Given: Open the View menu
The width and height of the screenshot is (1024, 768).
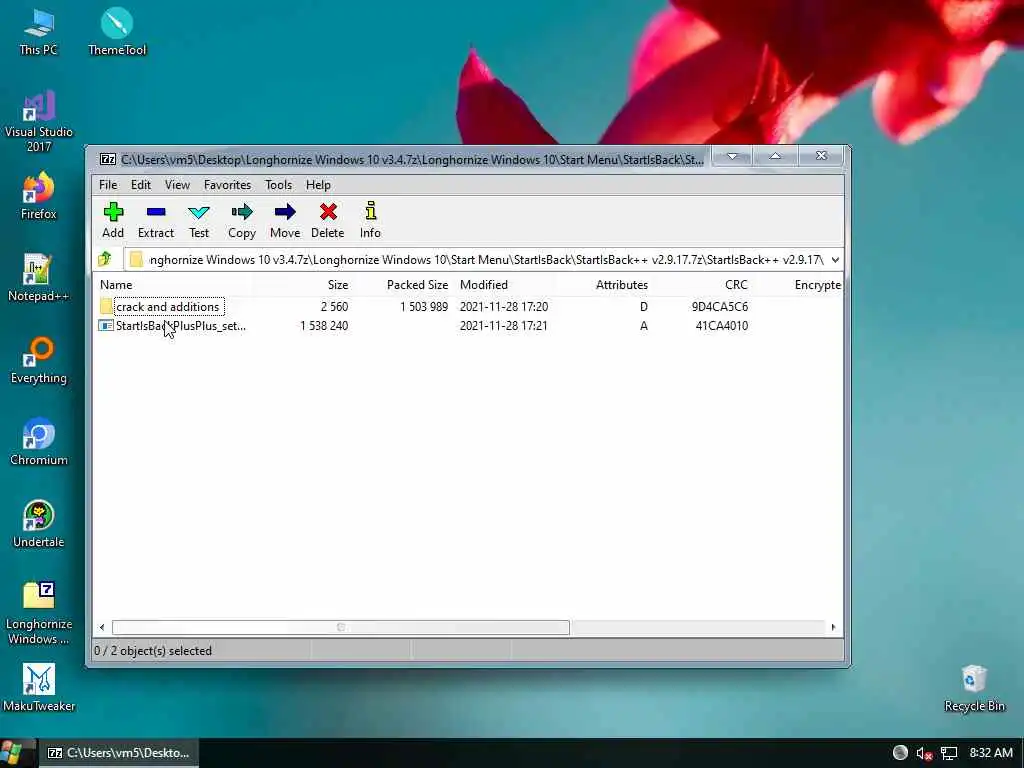Looking at the screenshot, I should (177, 185).
